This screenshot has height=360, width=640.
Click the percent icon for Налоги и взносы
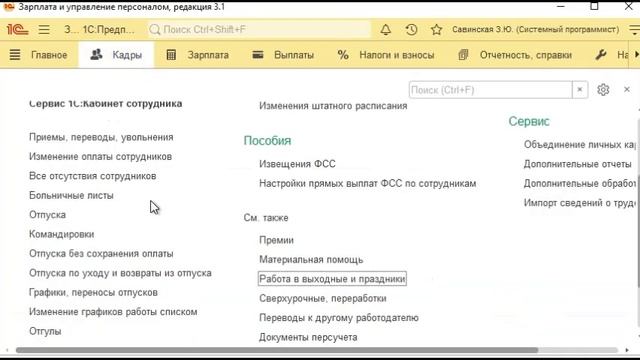(x=343, y=55)
